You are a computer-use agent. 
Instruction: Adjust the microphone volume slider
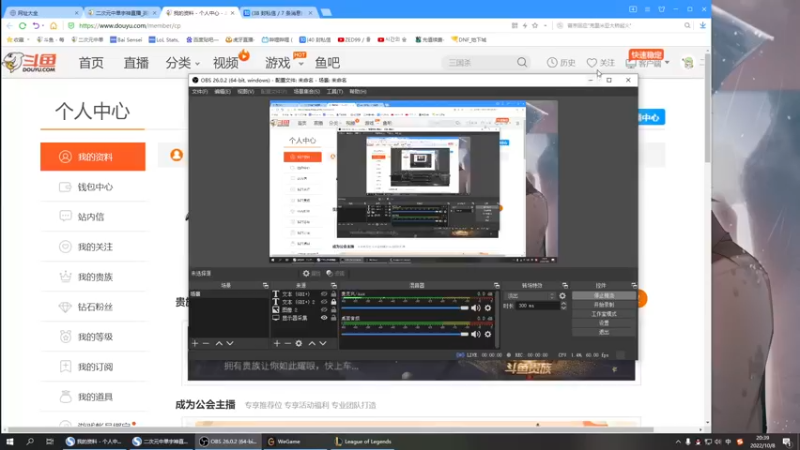pyautogui.click(x=405, y=308)
